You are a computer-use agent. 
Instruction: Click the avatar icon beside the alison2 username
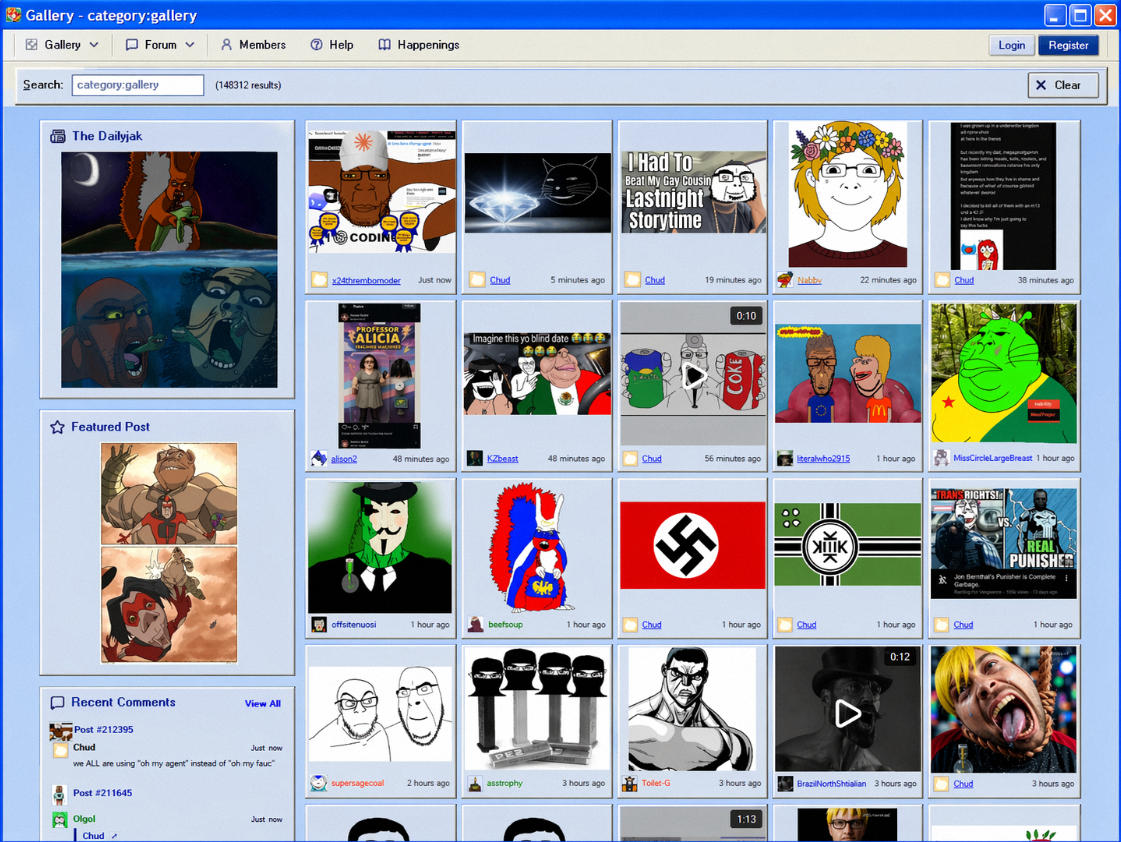pyautogui.click(x=319, y=459)
